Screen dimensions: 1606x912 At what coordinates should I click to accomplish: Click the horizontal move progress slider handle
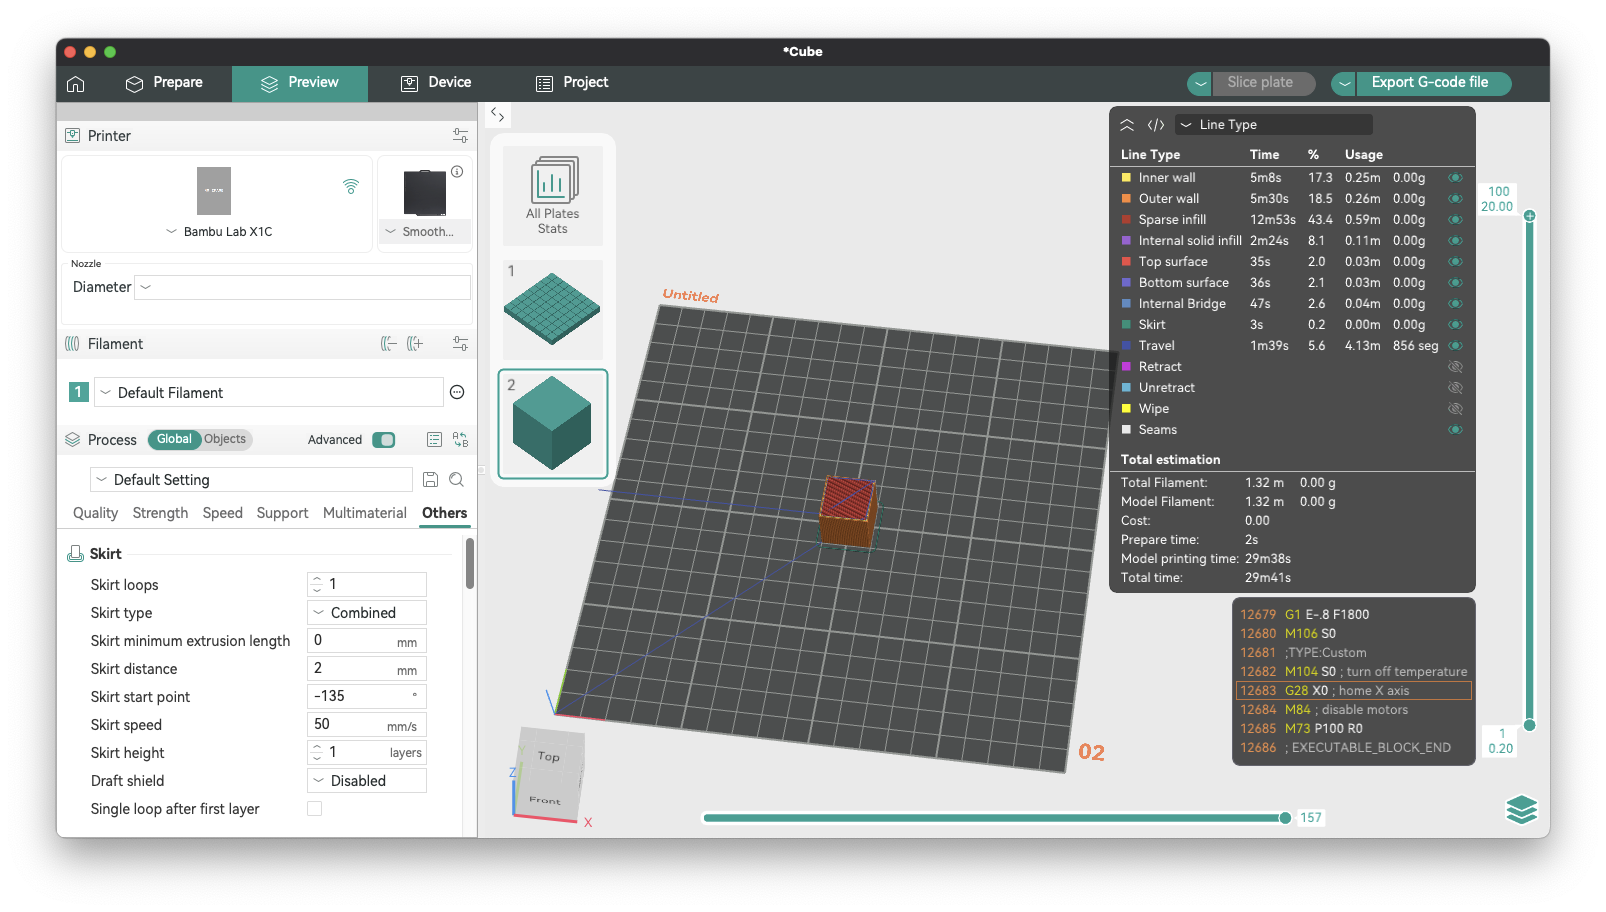[1285, 818]
